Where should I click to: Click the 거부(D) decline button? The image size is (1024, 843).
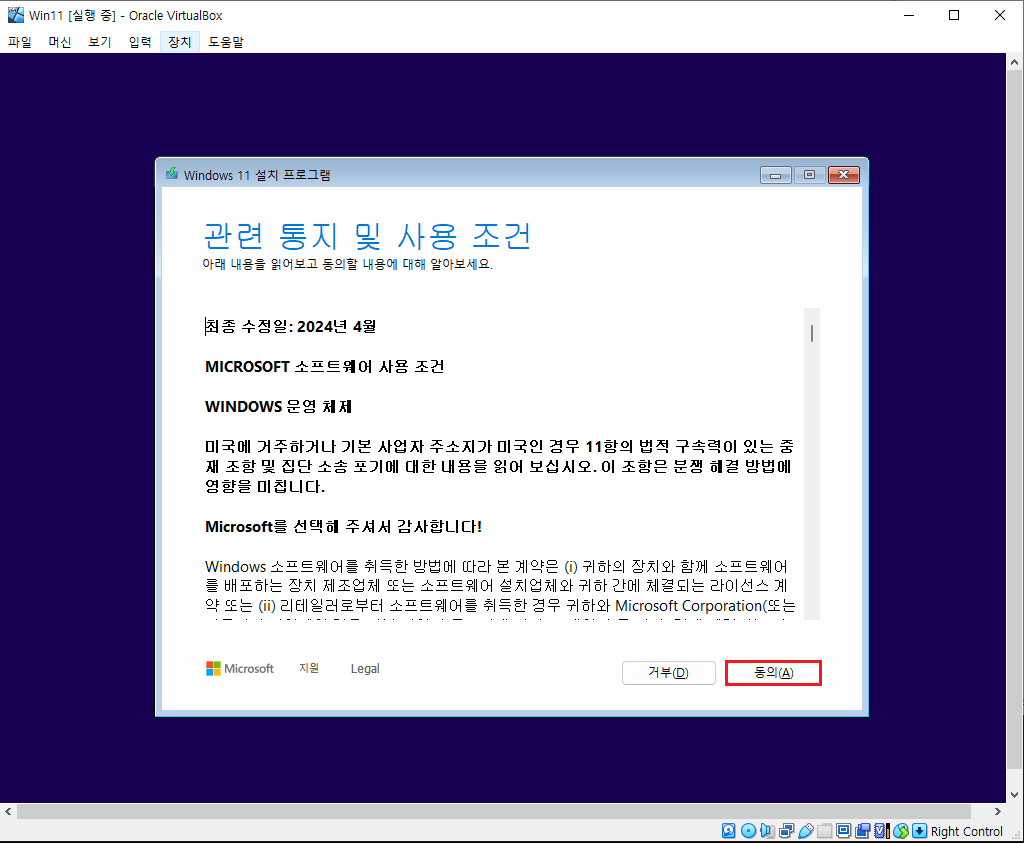[x=668, y=673]
